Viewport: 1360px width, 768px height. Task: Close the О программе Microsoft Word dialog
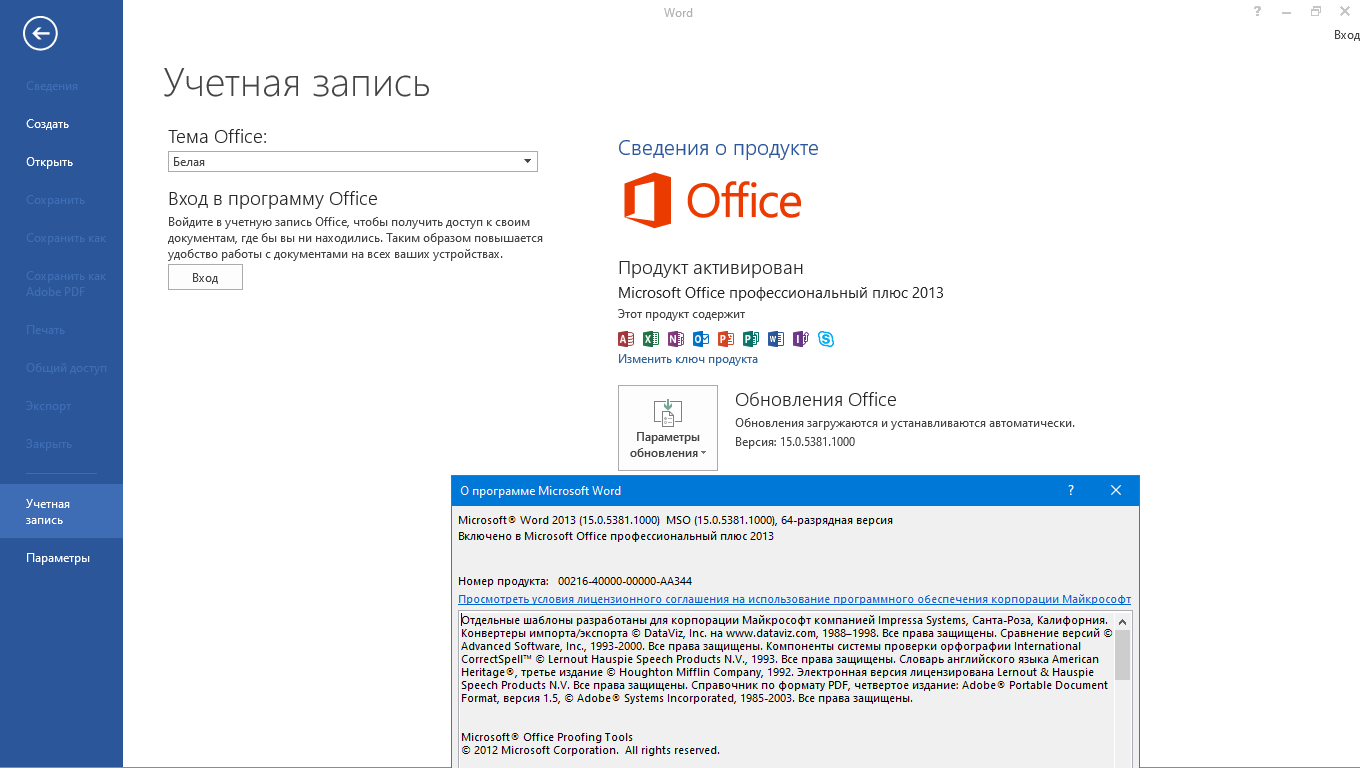click(x=1116, y=490)
